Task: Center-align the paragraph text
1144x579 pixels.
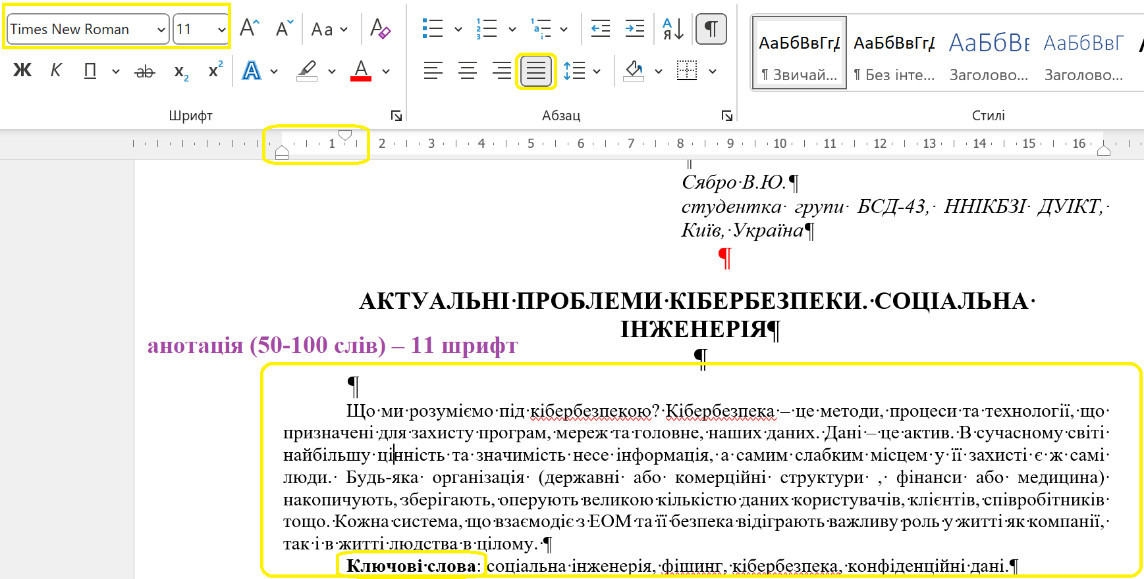Action: [467, 71]
